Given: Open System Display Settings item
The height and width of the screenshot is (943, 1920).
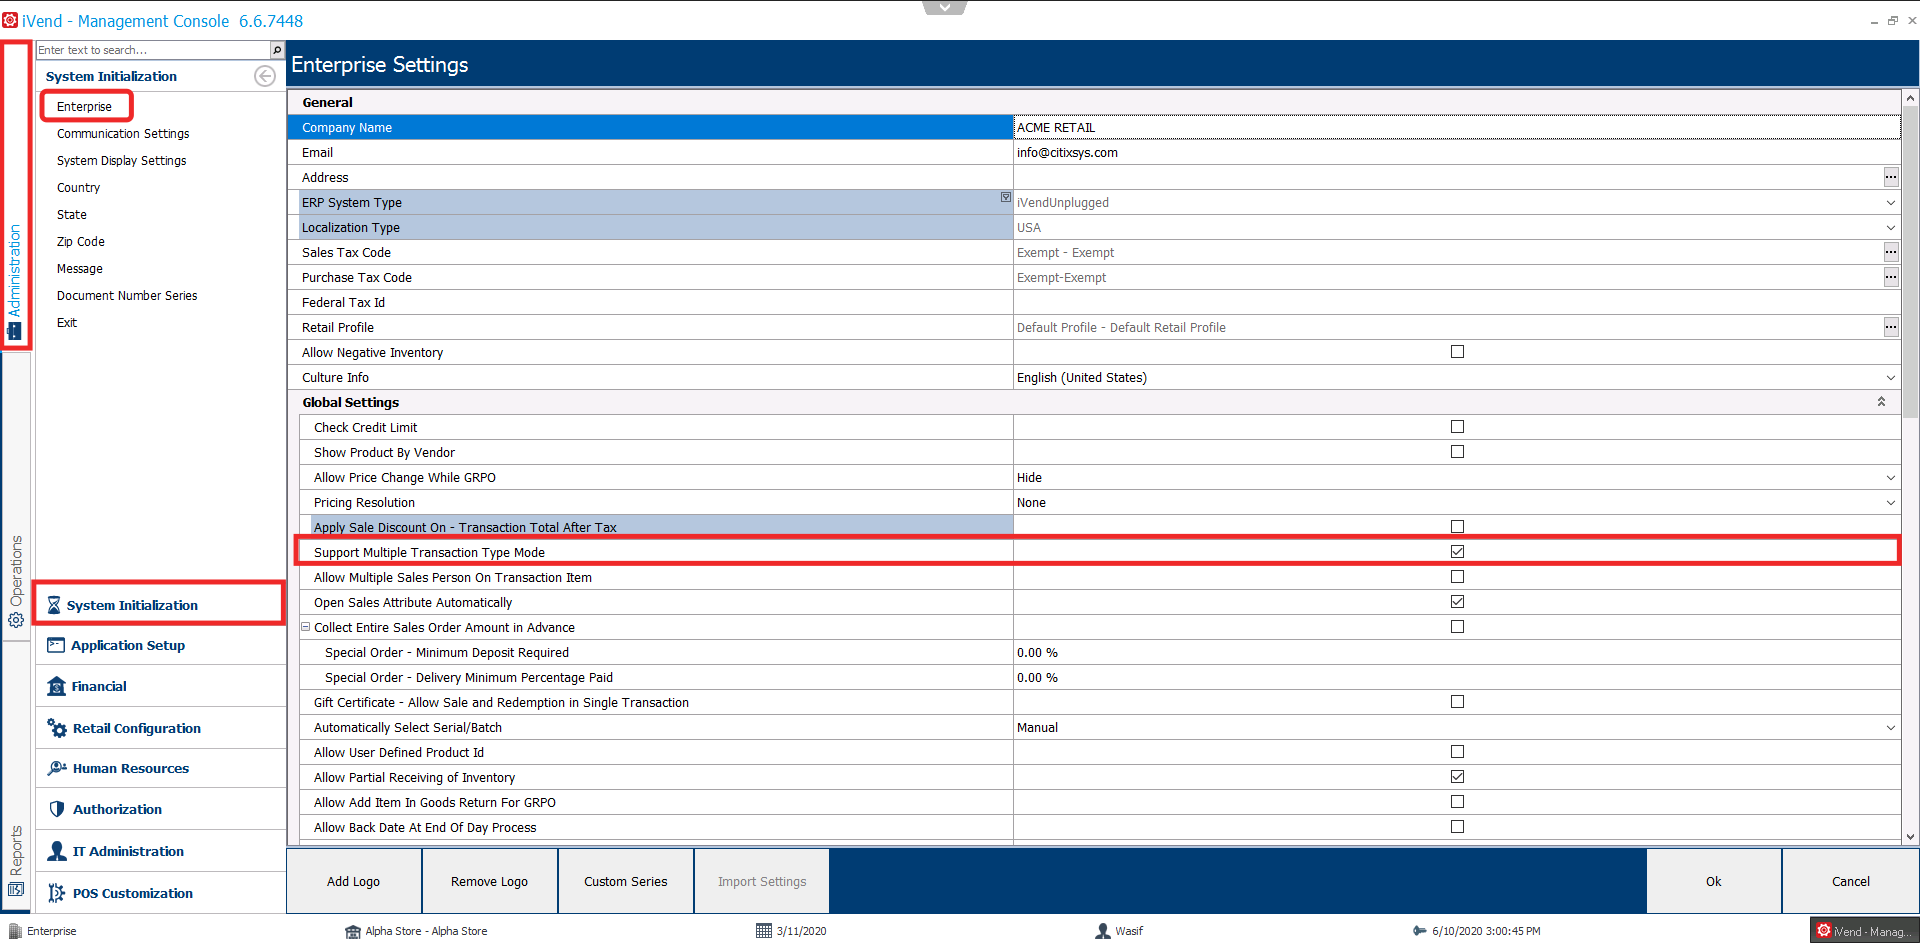Looking at the screenshot, I should (122, 161).
